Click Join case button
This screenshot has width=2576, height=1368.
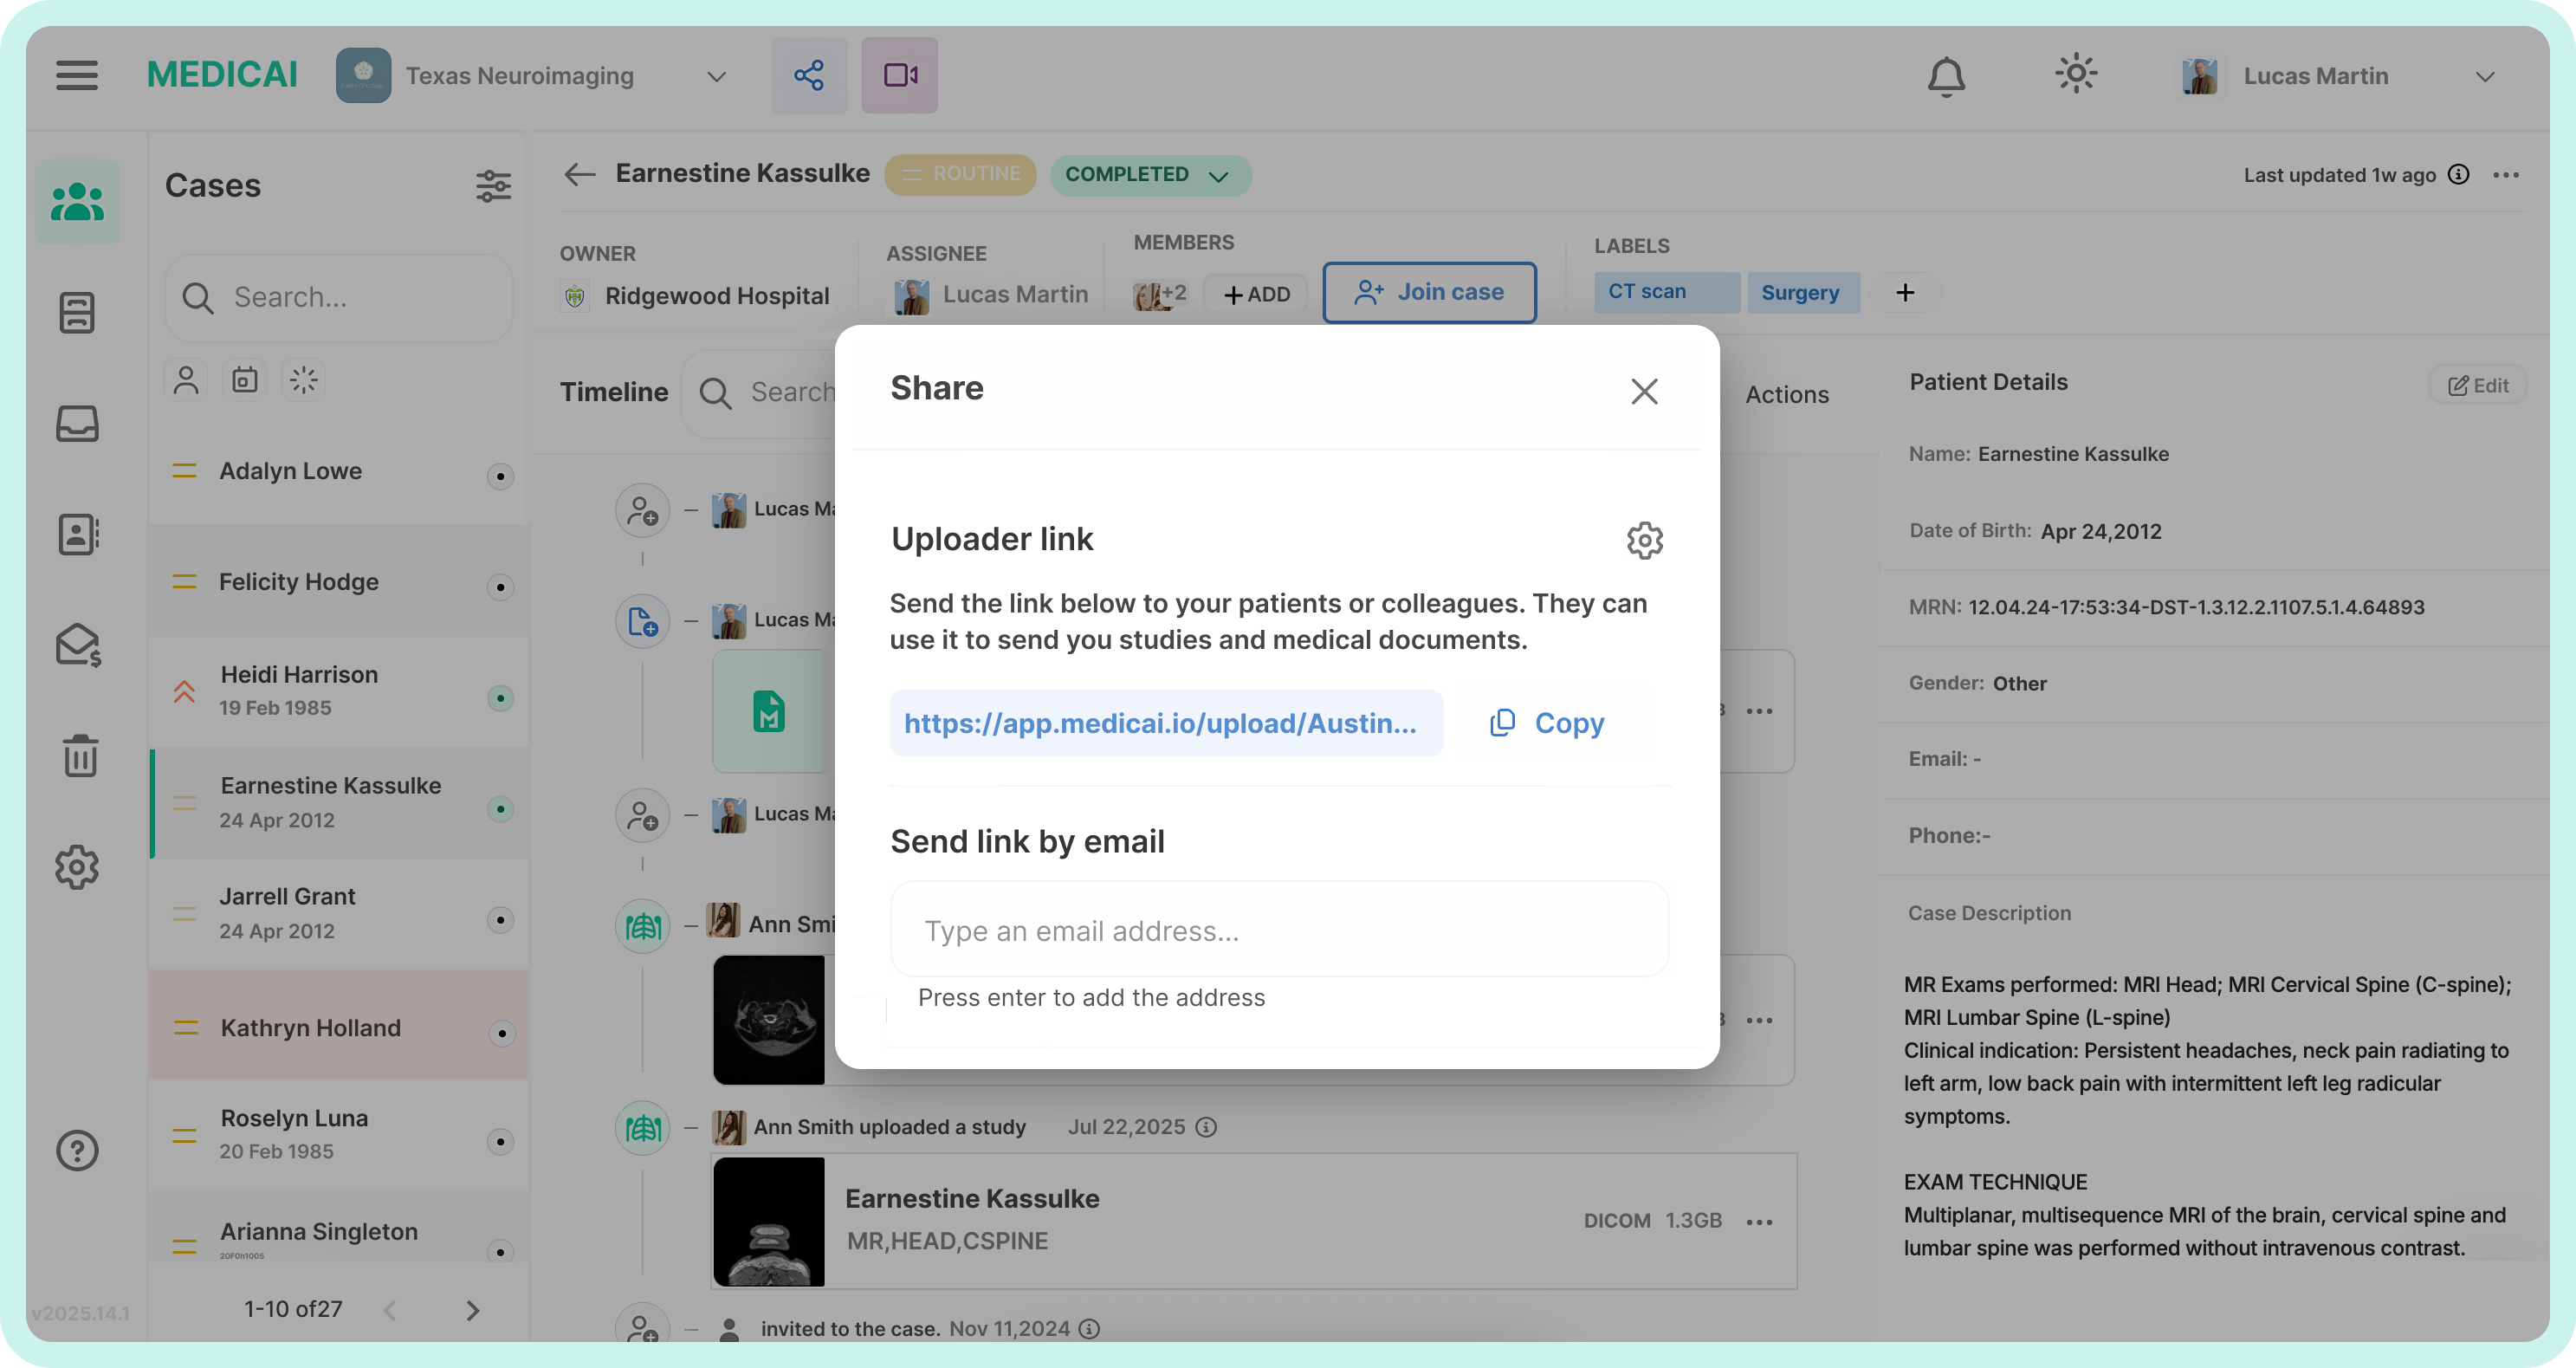(x=1428, y=292)
